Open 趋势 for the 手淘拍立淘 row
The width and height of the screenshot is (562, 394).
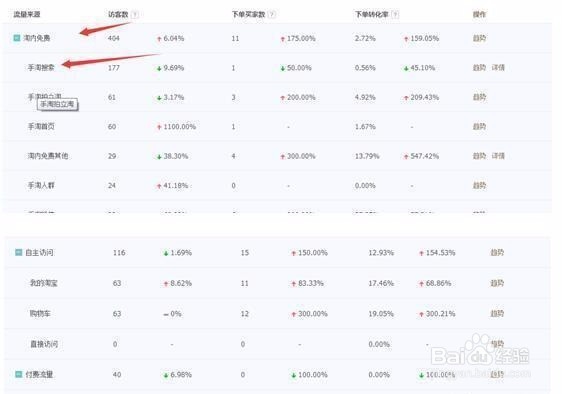(x=479, y=97)
